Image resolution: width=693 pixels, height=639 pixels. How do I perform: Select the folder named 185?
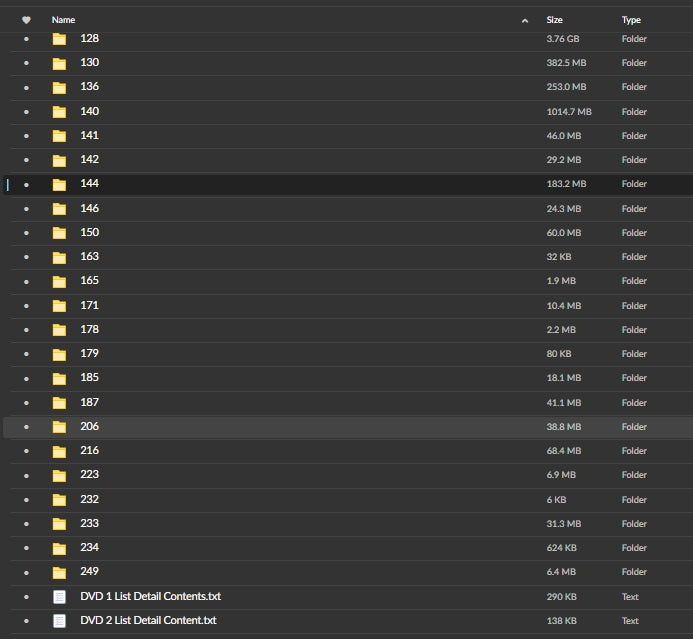pyautogui.click(x=89, y=378)
